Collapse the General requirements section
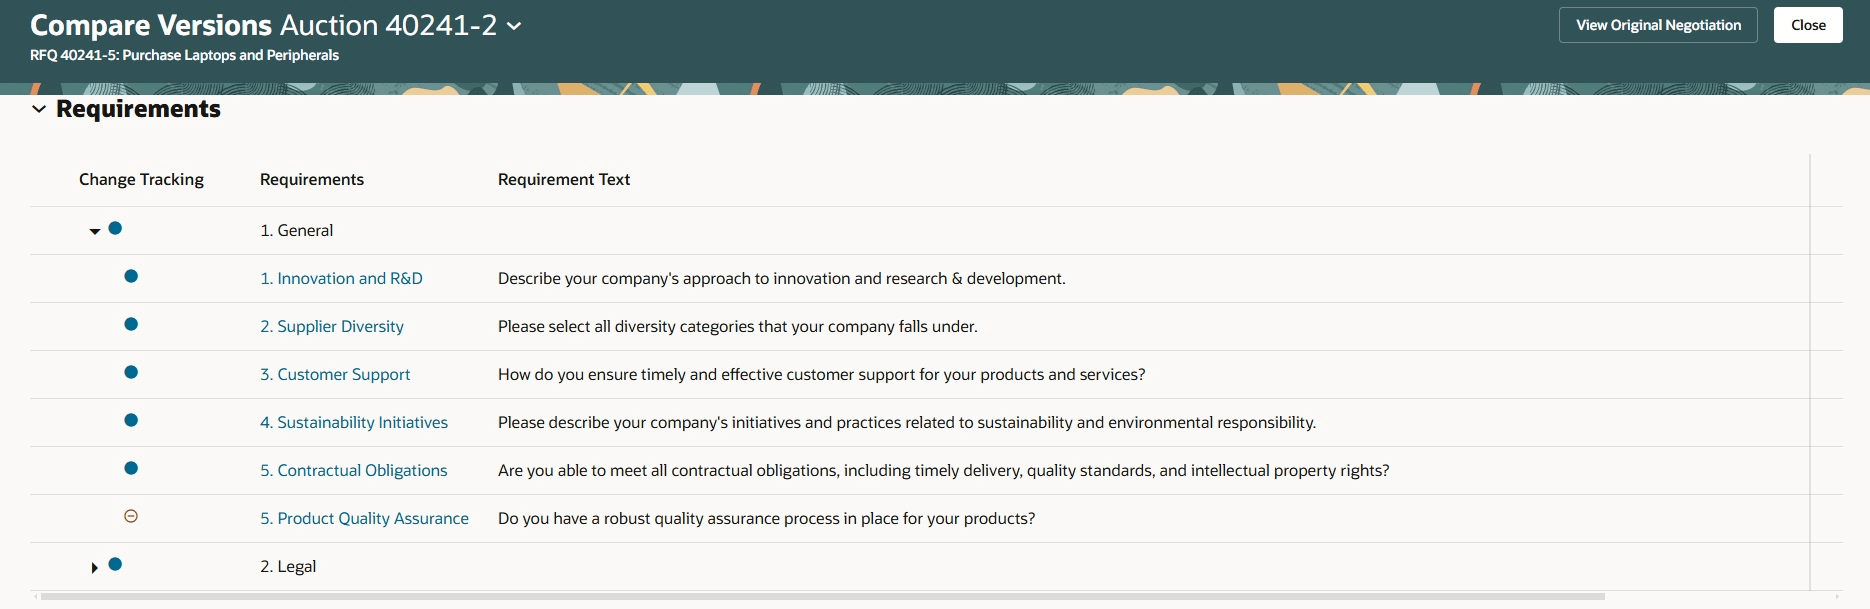The width and height of the screenshot is (1870, 609). [95, 231]
